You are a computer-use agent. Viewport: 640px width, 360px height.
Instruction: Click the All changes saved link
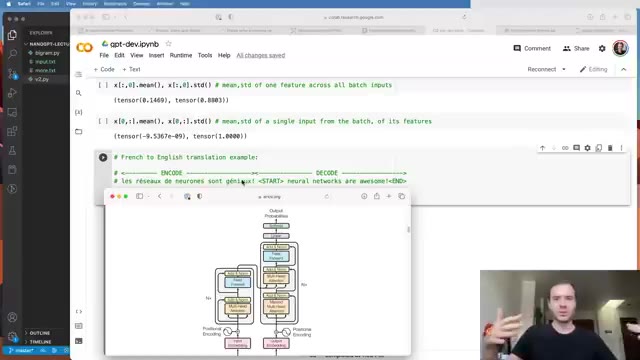pos(261,55)
